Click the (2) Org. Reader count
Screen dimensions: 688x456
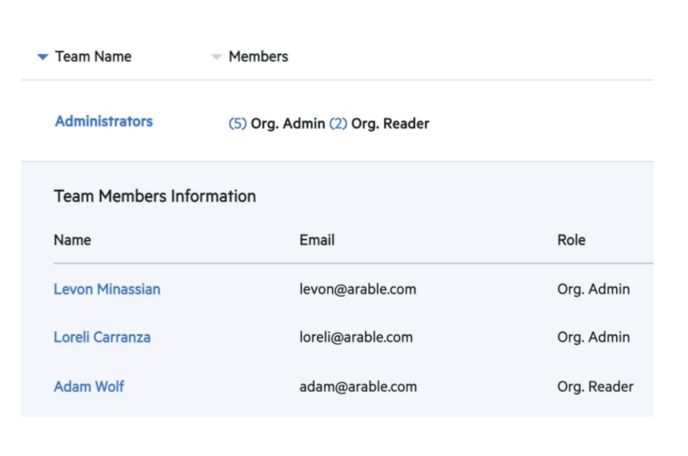click(338, 124)
